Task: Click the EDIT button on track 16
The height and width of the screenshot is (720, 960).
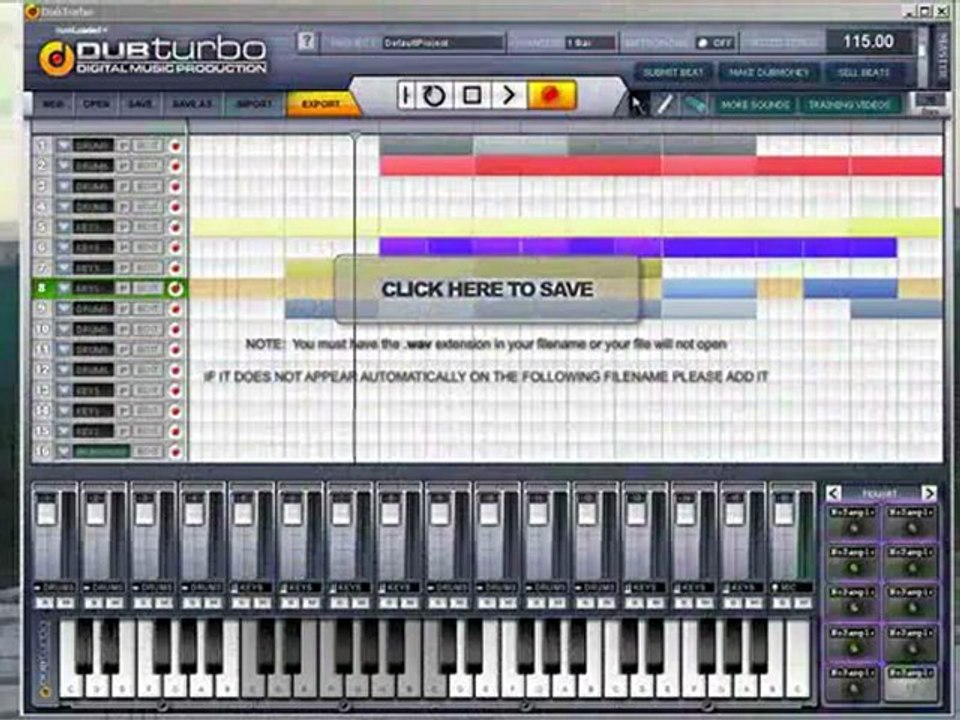Action: (148, 452)
